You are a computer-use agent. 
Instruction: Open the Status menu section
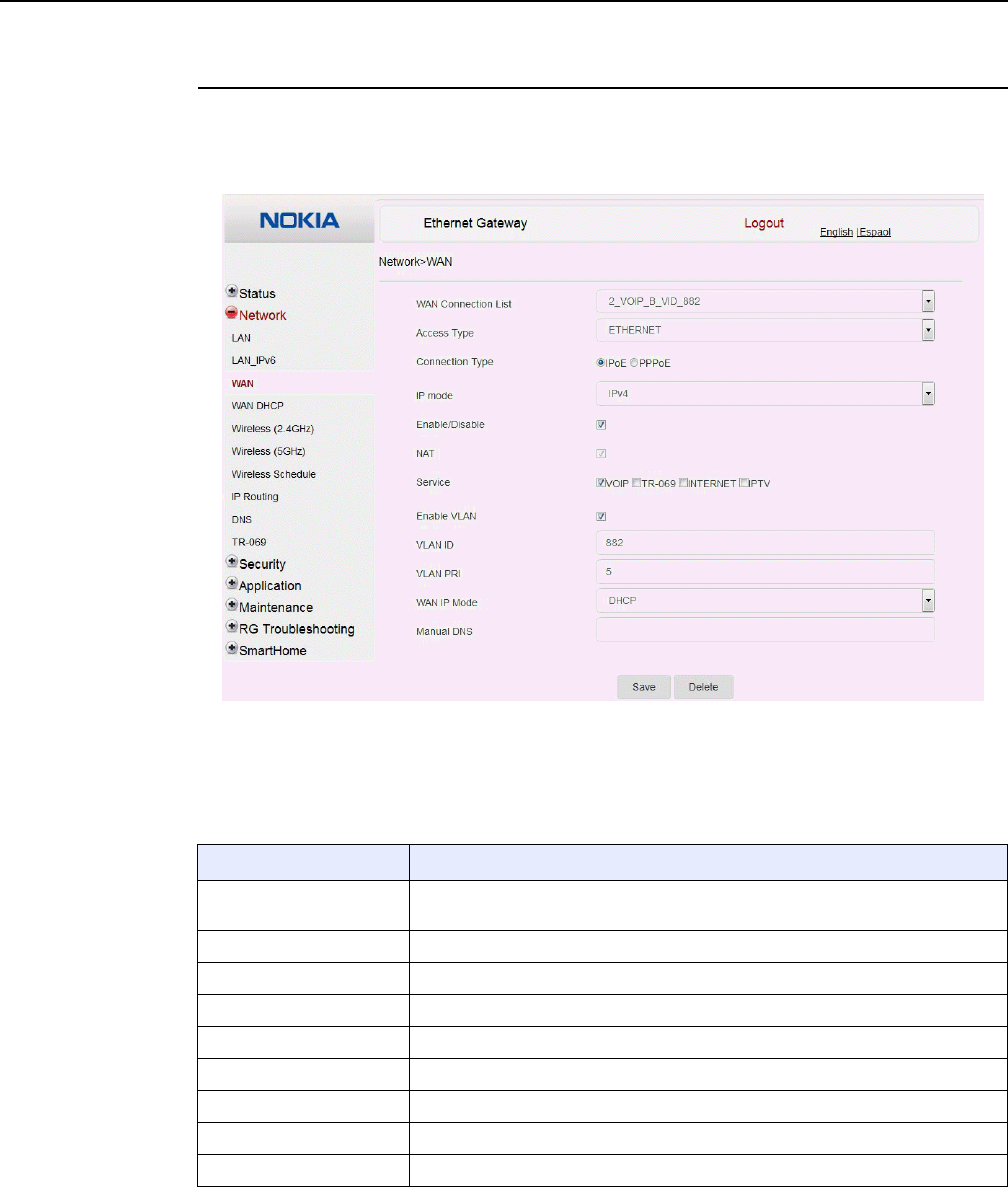coord(257,294)
